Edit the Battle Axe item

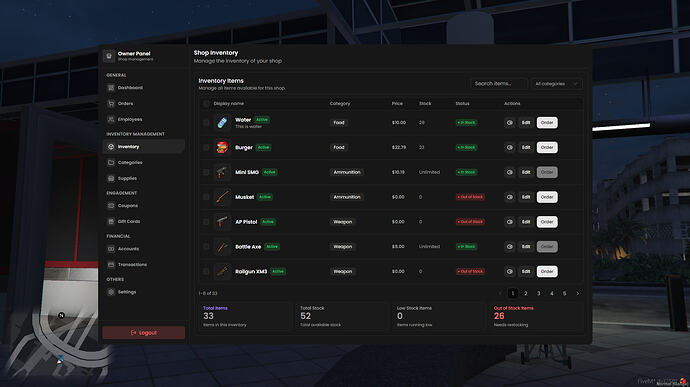tap(526, 247)
